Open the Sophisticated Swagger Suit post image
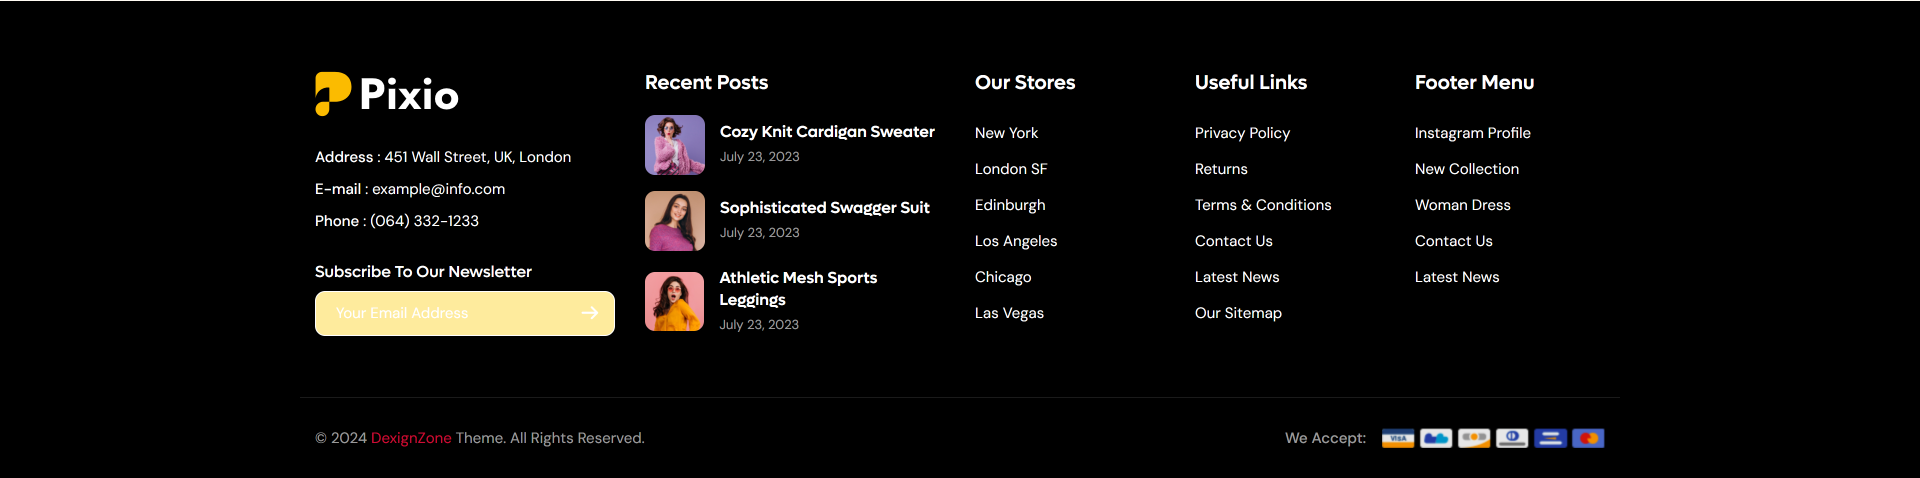 (675, 221)
